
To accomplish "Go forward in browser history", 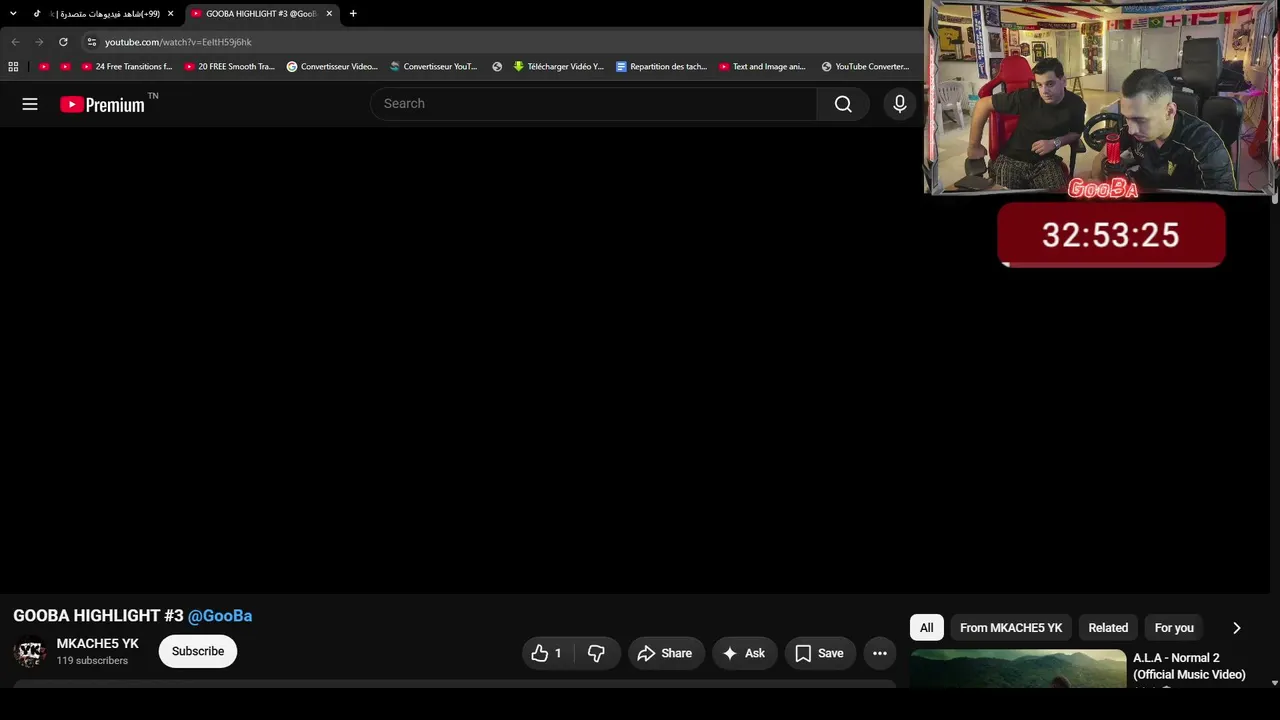I will pos(39,42).
